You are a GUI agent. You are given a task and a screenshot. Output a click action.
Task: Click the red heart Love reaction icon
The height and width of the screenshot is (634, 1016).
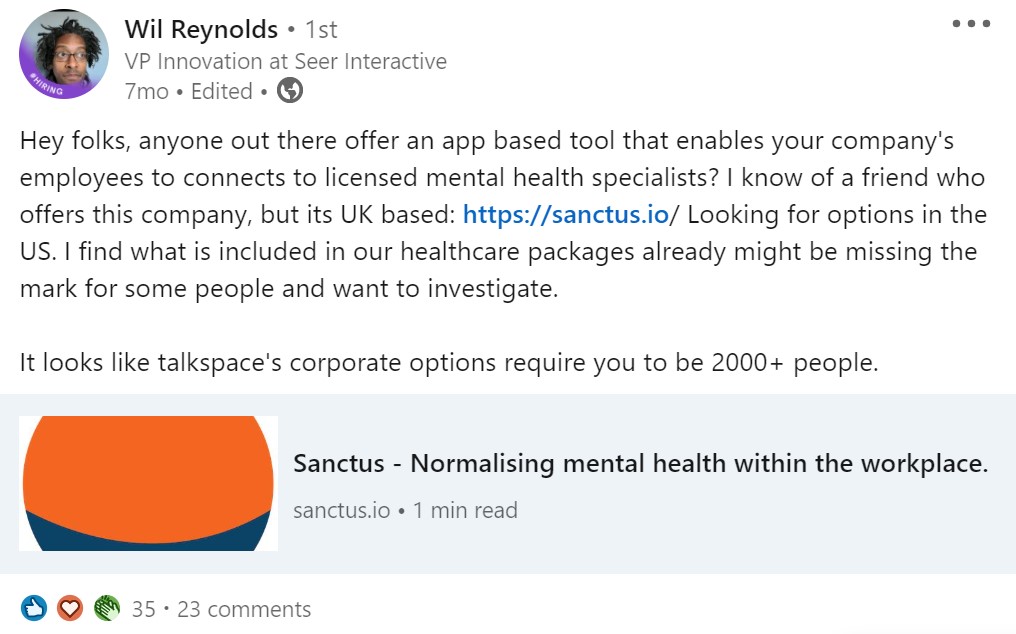click(x=70, y=608)
